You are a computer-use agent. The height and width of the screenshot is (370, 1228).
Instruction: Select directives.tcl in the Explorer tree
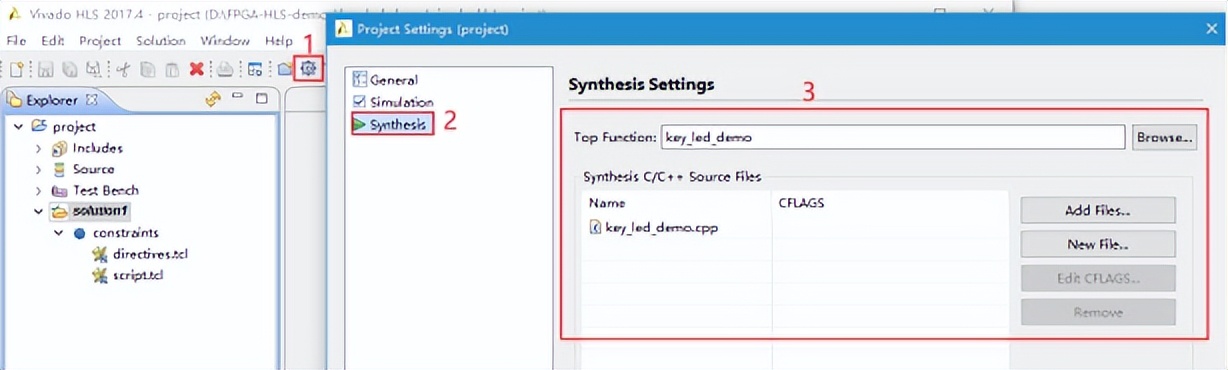click(151, 254)
